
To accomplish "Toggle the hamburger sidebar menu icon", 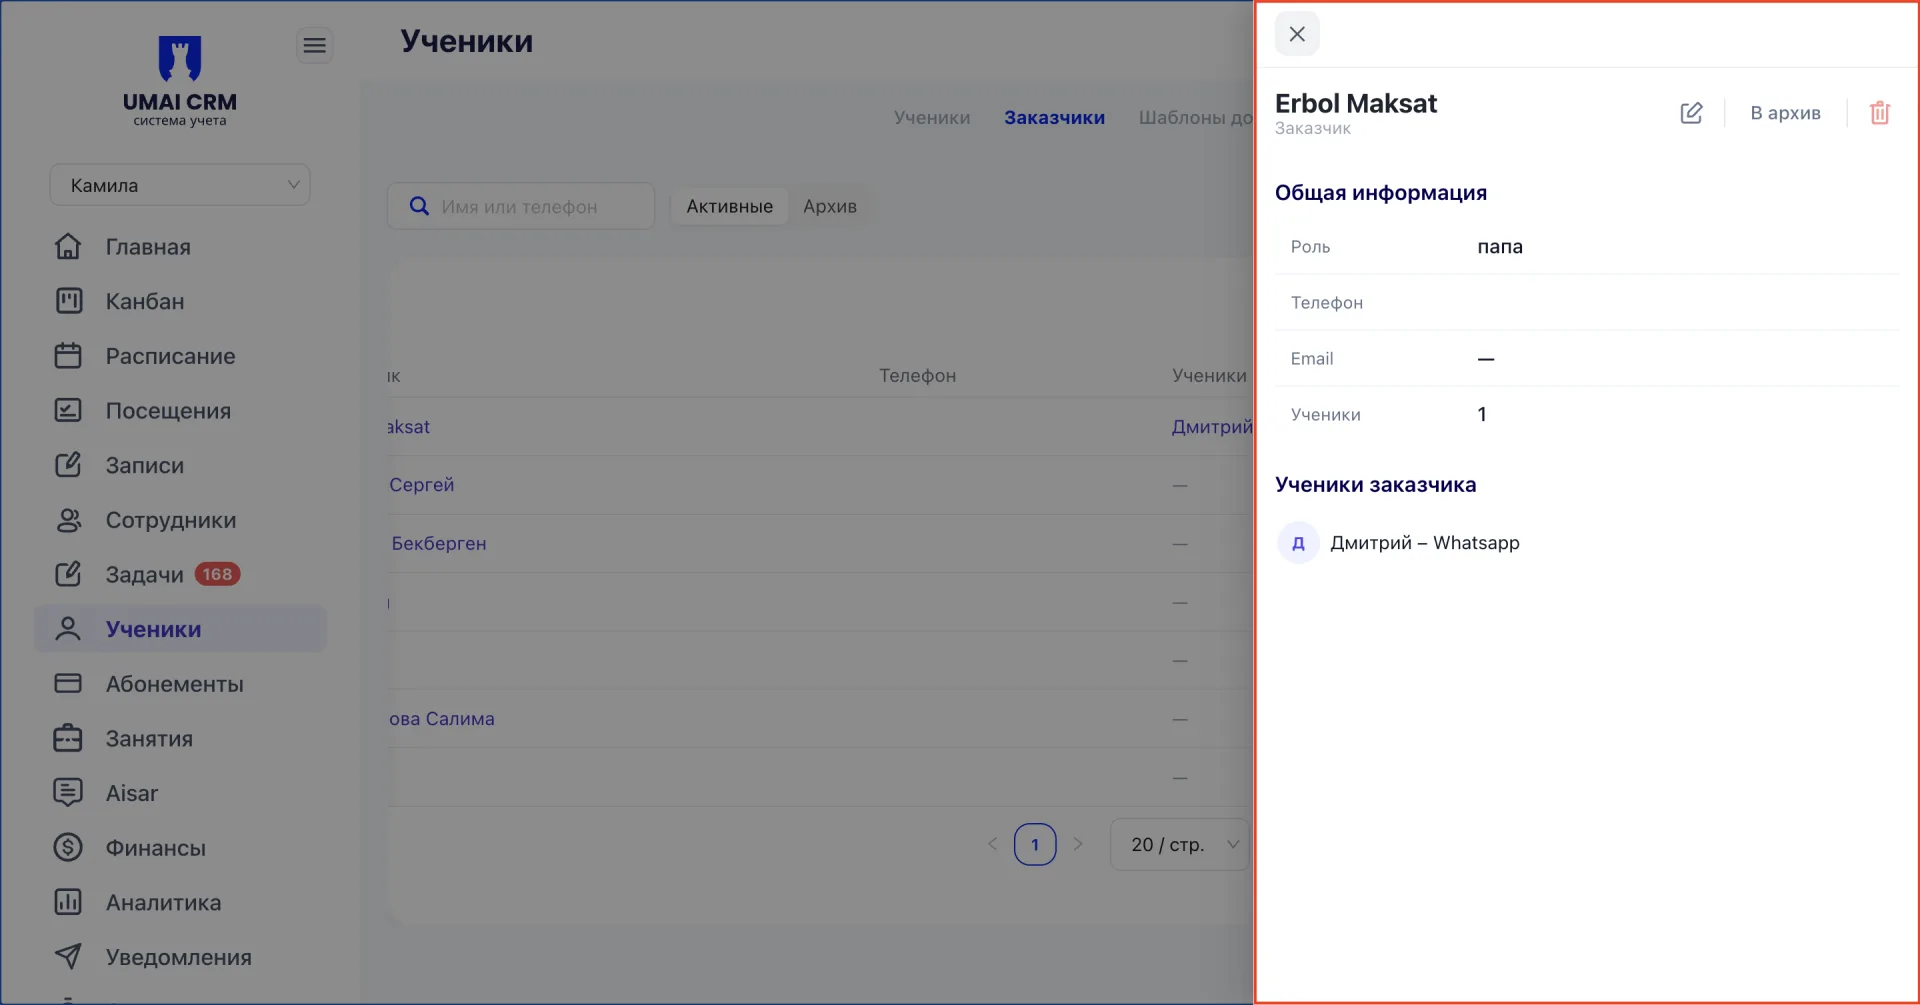I will 314,45.
